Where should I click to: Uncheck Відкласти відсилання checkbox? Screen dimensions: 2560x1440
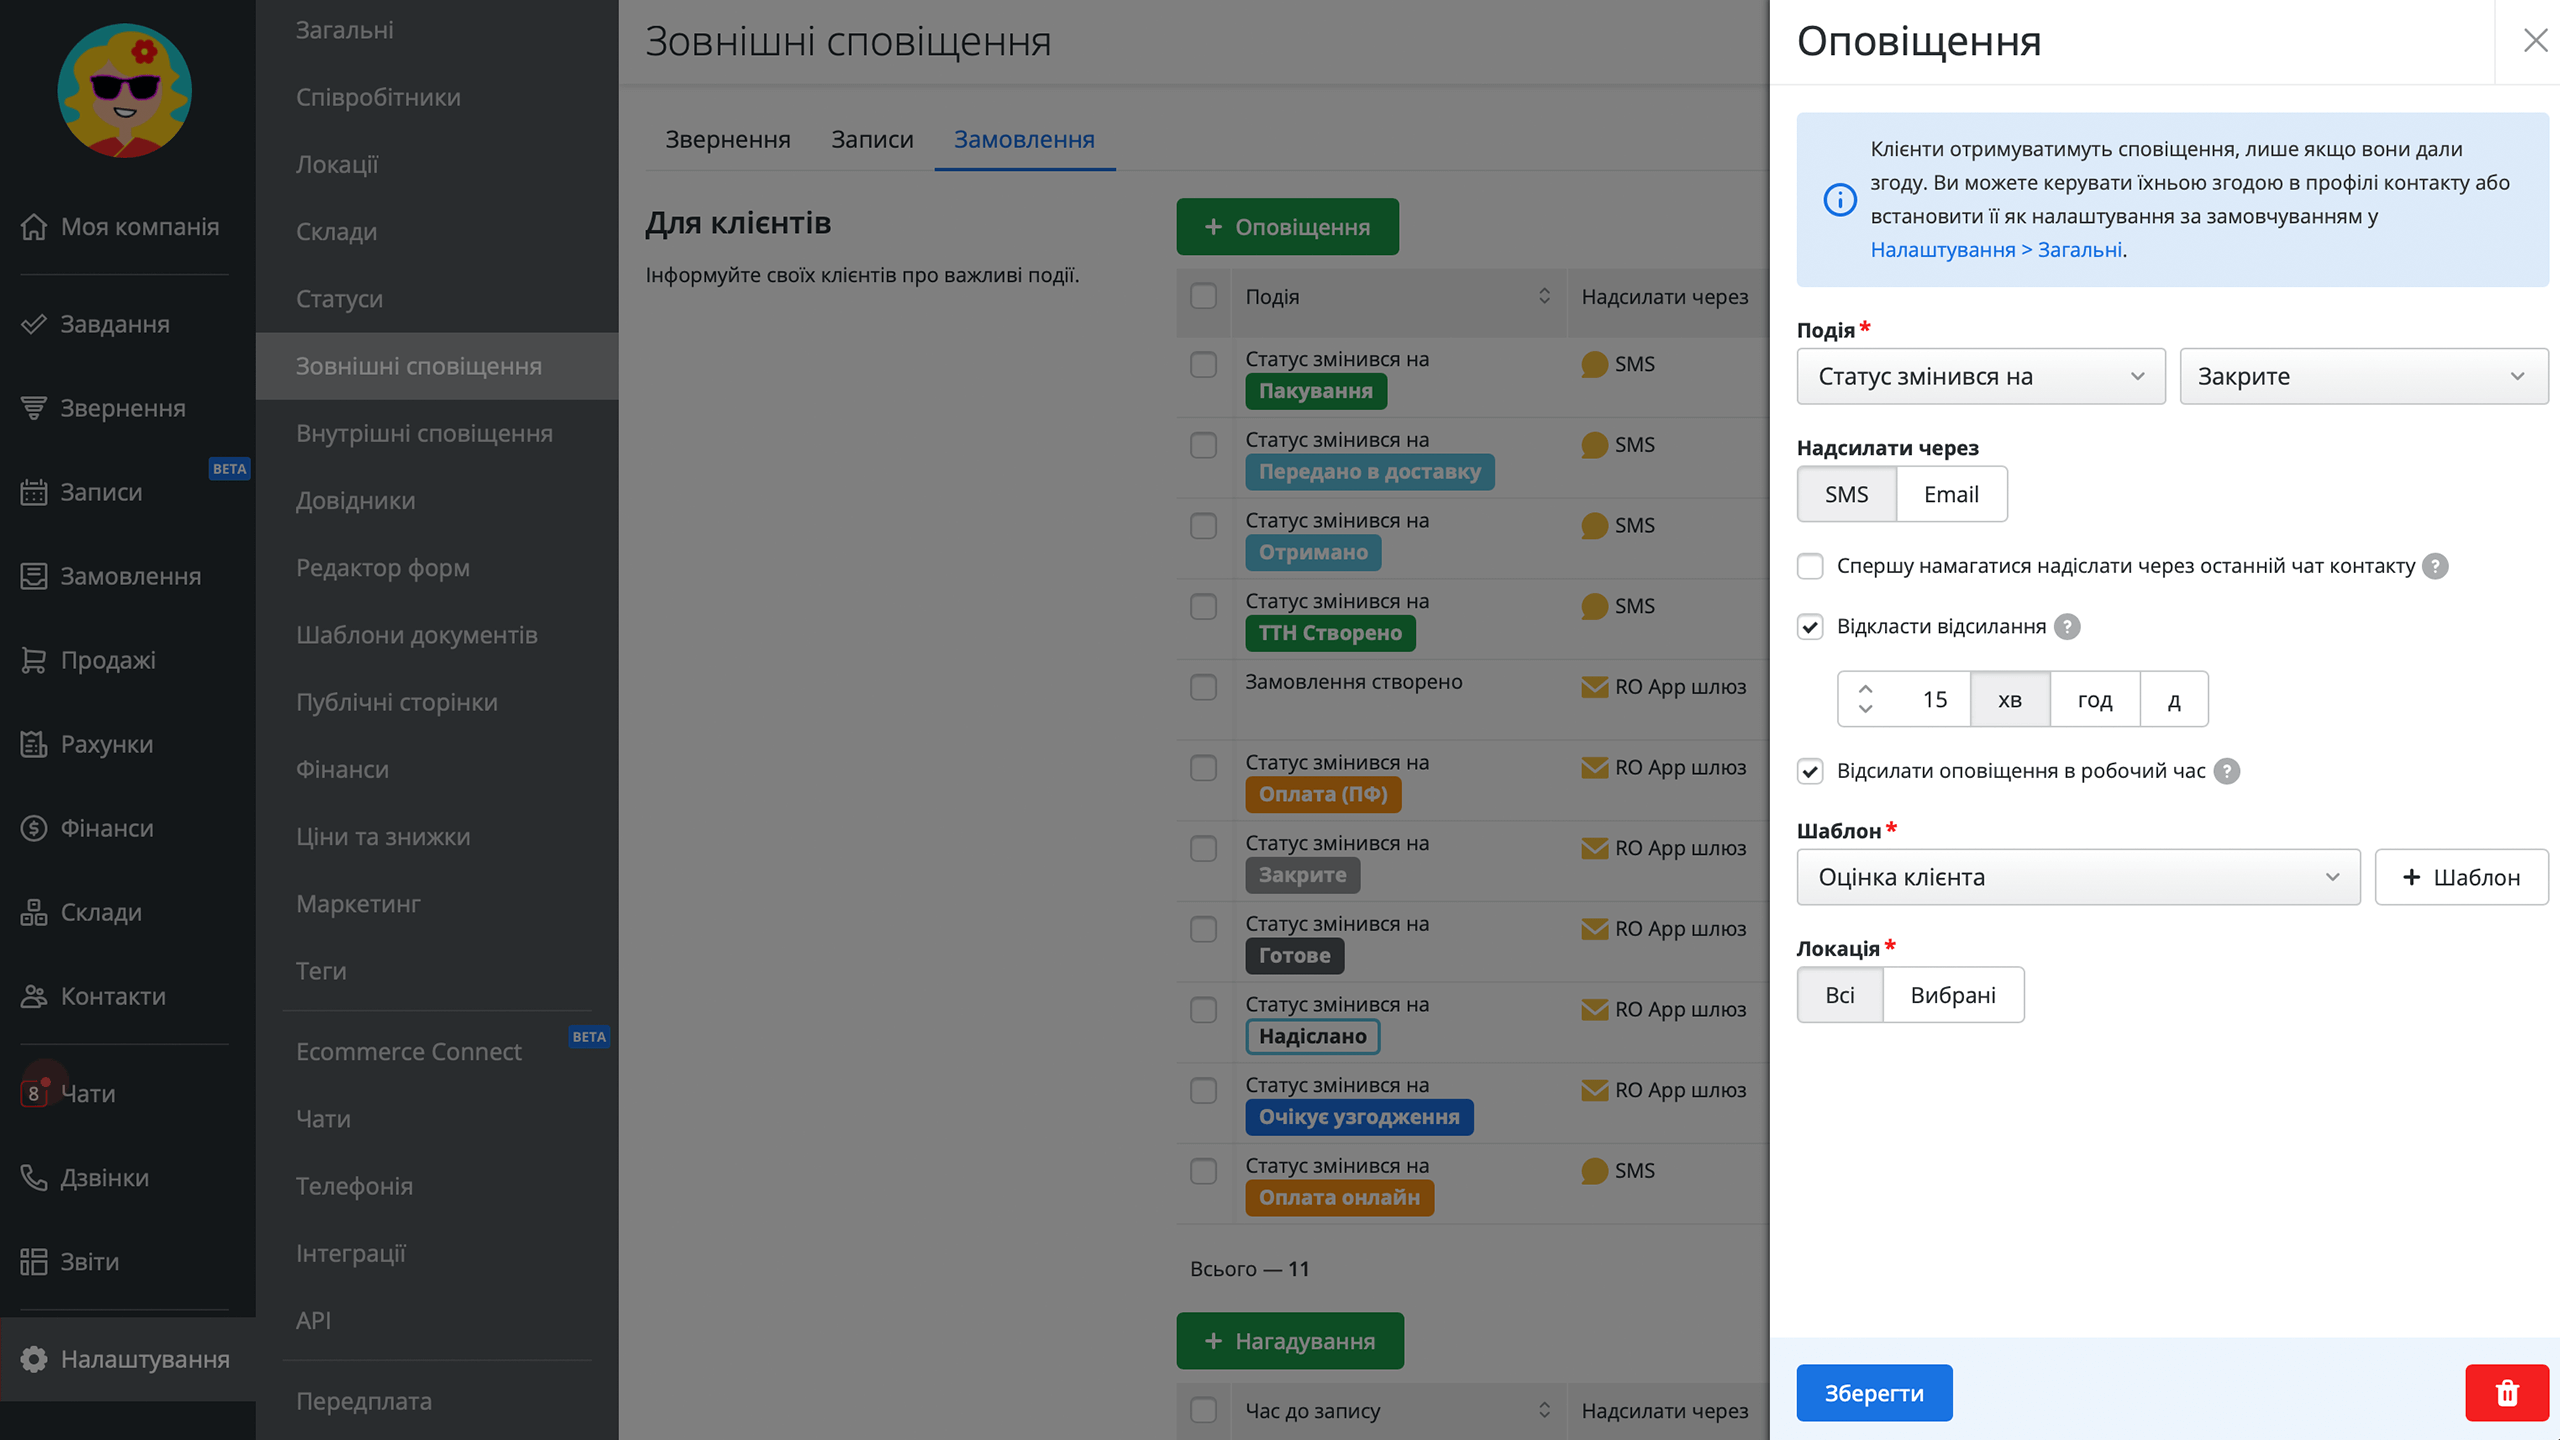click(x=1810, y=627)
